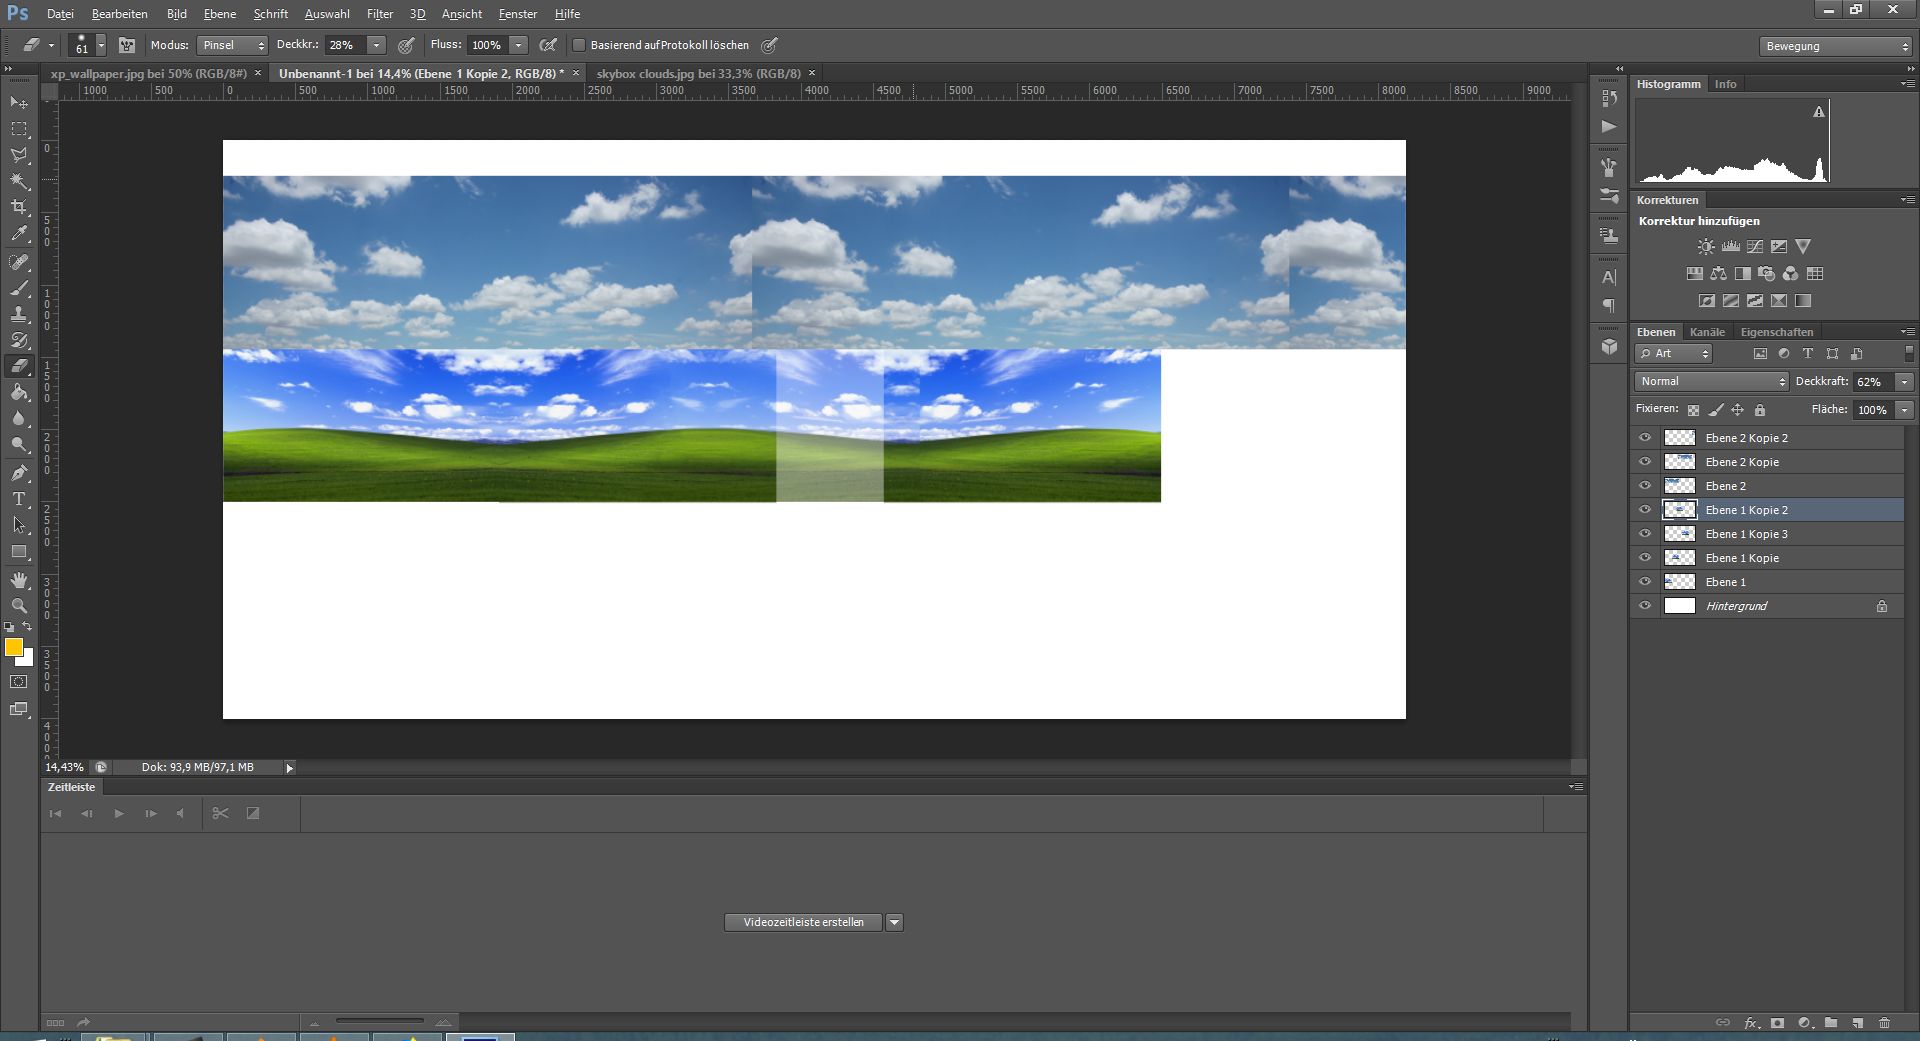Screen dimensions: 1920x1041
Task: Select the Zoom tool
Action: [x=19, y=606]
